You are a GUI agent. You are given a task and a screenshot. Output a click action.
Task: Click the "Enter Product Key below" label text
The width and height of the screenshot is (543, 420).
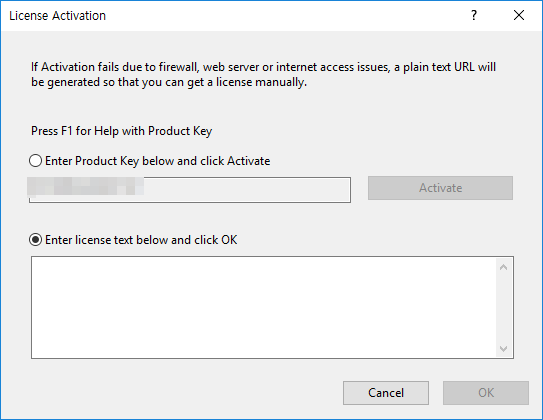pyautogui.click(x=158, y=161)
